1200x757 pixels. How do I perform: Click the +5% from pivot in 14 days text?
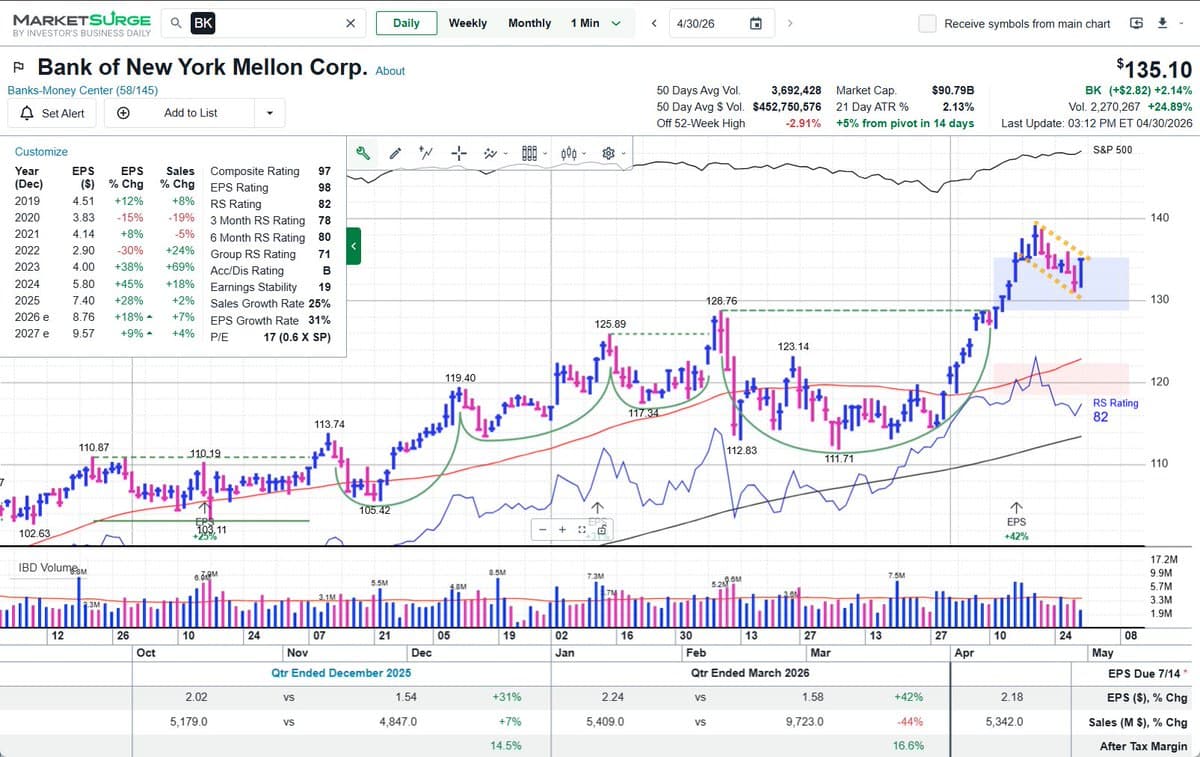(905, 123)
